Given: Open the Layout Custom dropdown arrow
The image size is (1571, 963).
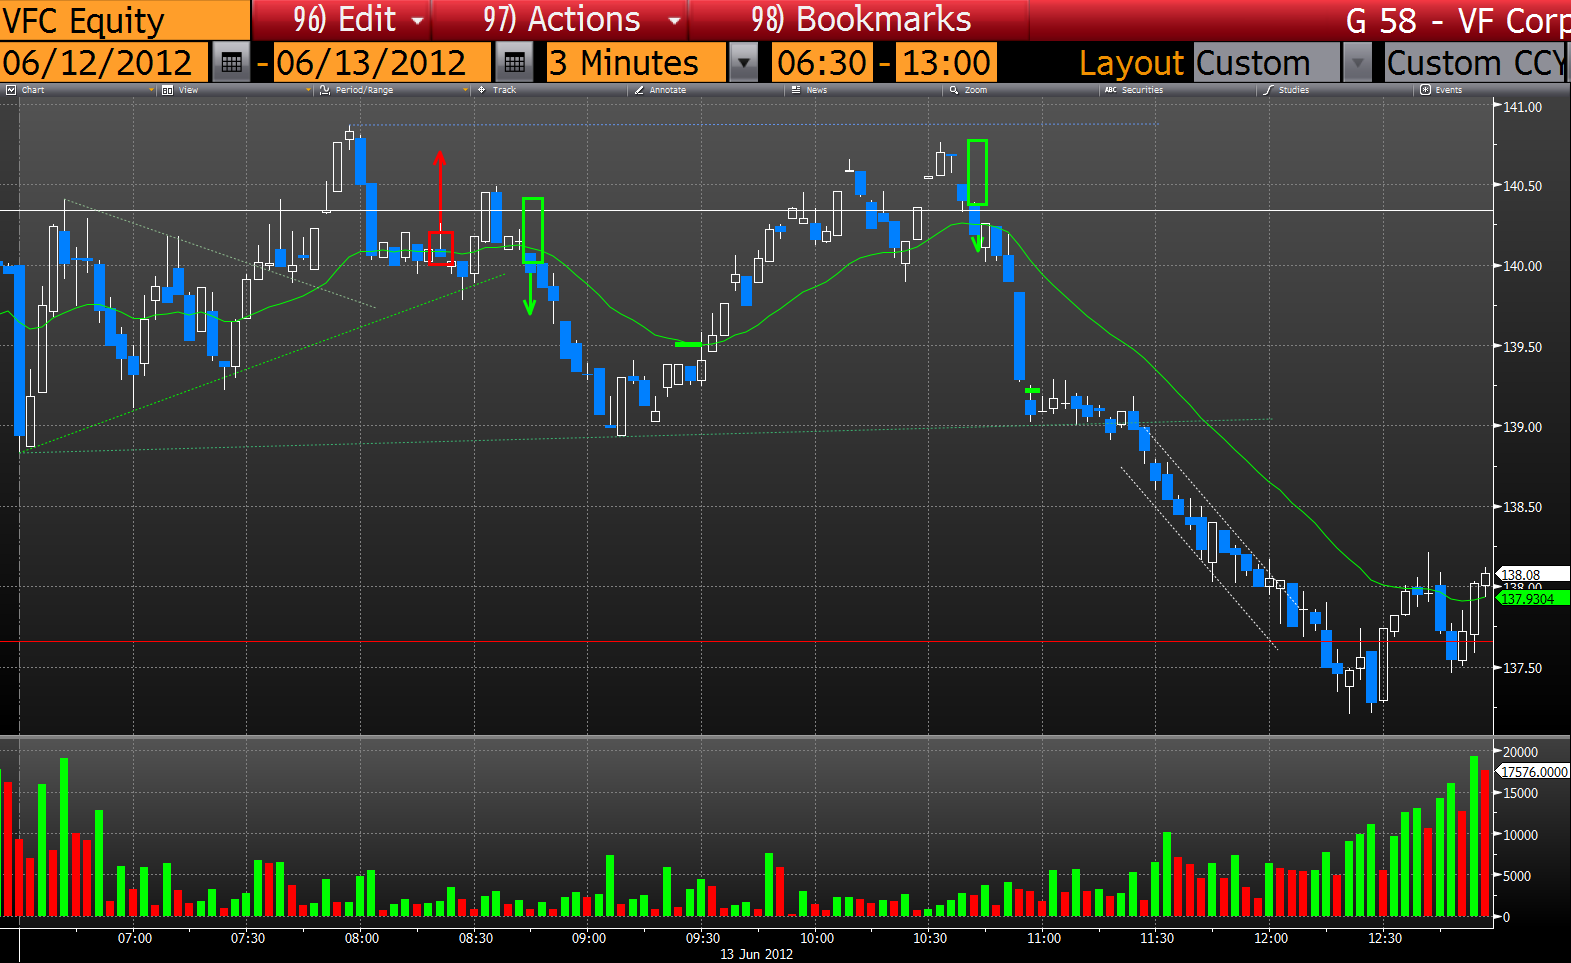Looking at the screenshot, I should click(1357, 62).
